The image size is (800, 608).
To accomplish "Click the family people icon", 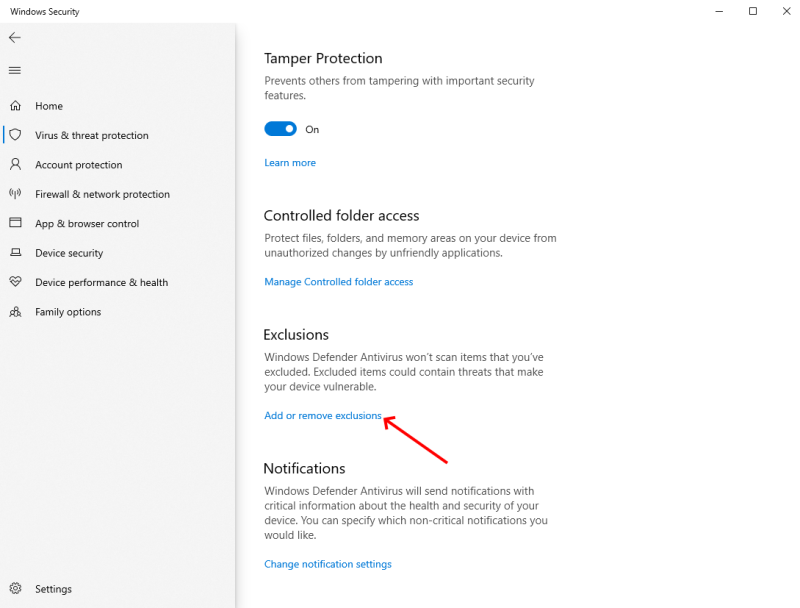I will 15,312.
